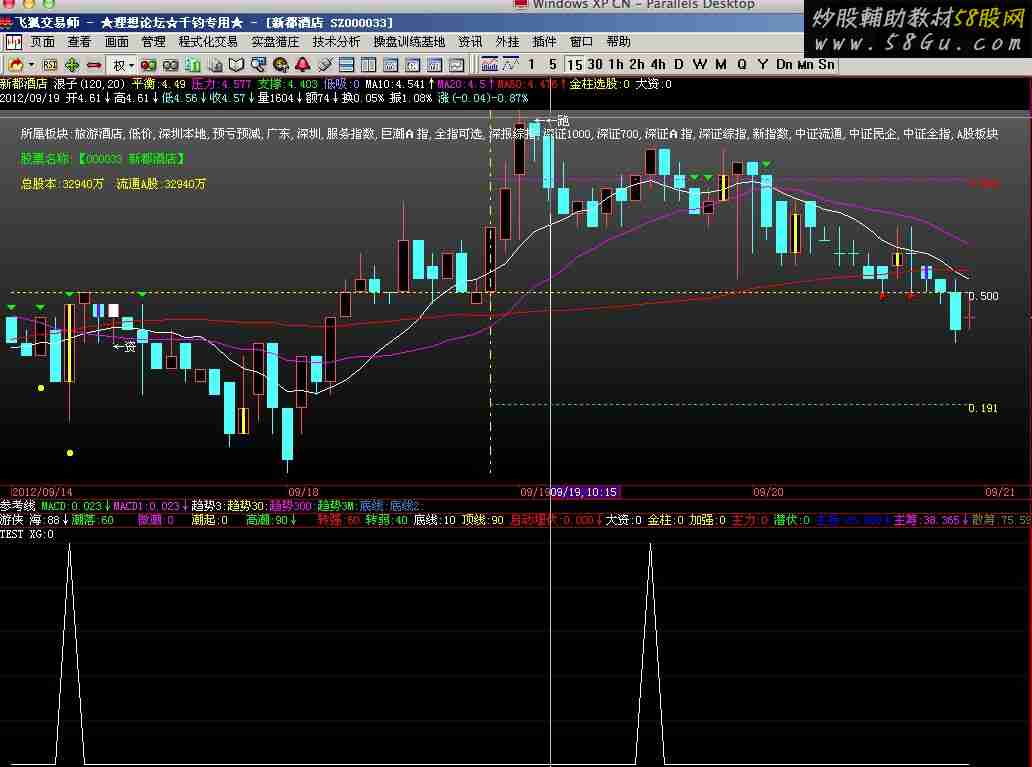Image resolution: width=1032 pixels, height=767 pixels.
Task: Click the zigzag line chart icon
Action: pos(511,65)
